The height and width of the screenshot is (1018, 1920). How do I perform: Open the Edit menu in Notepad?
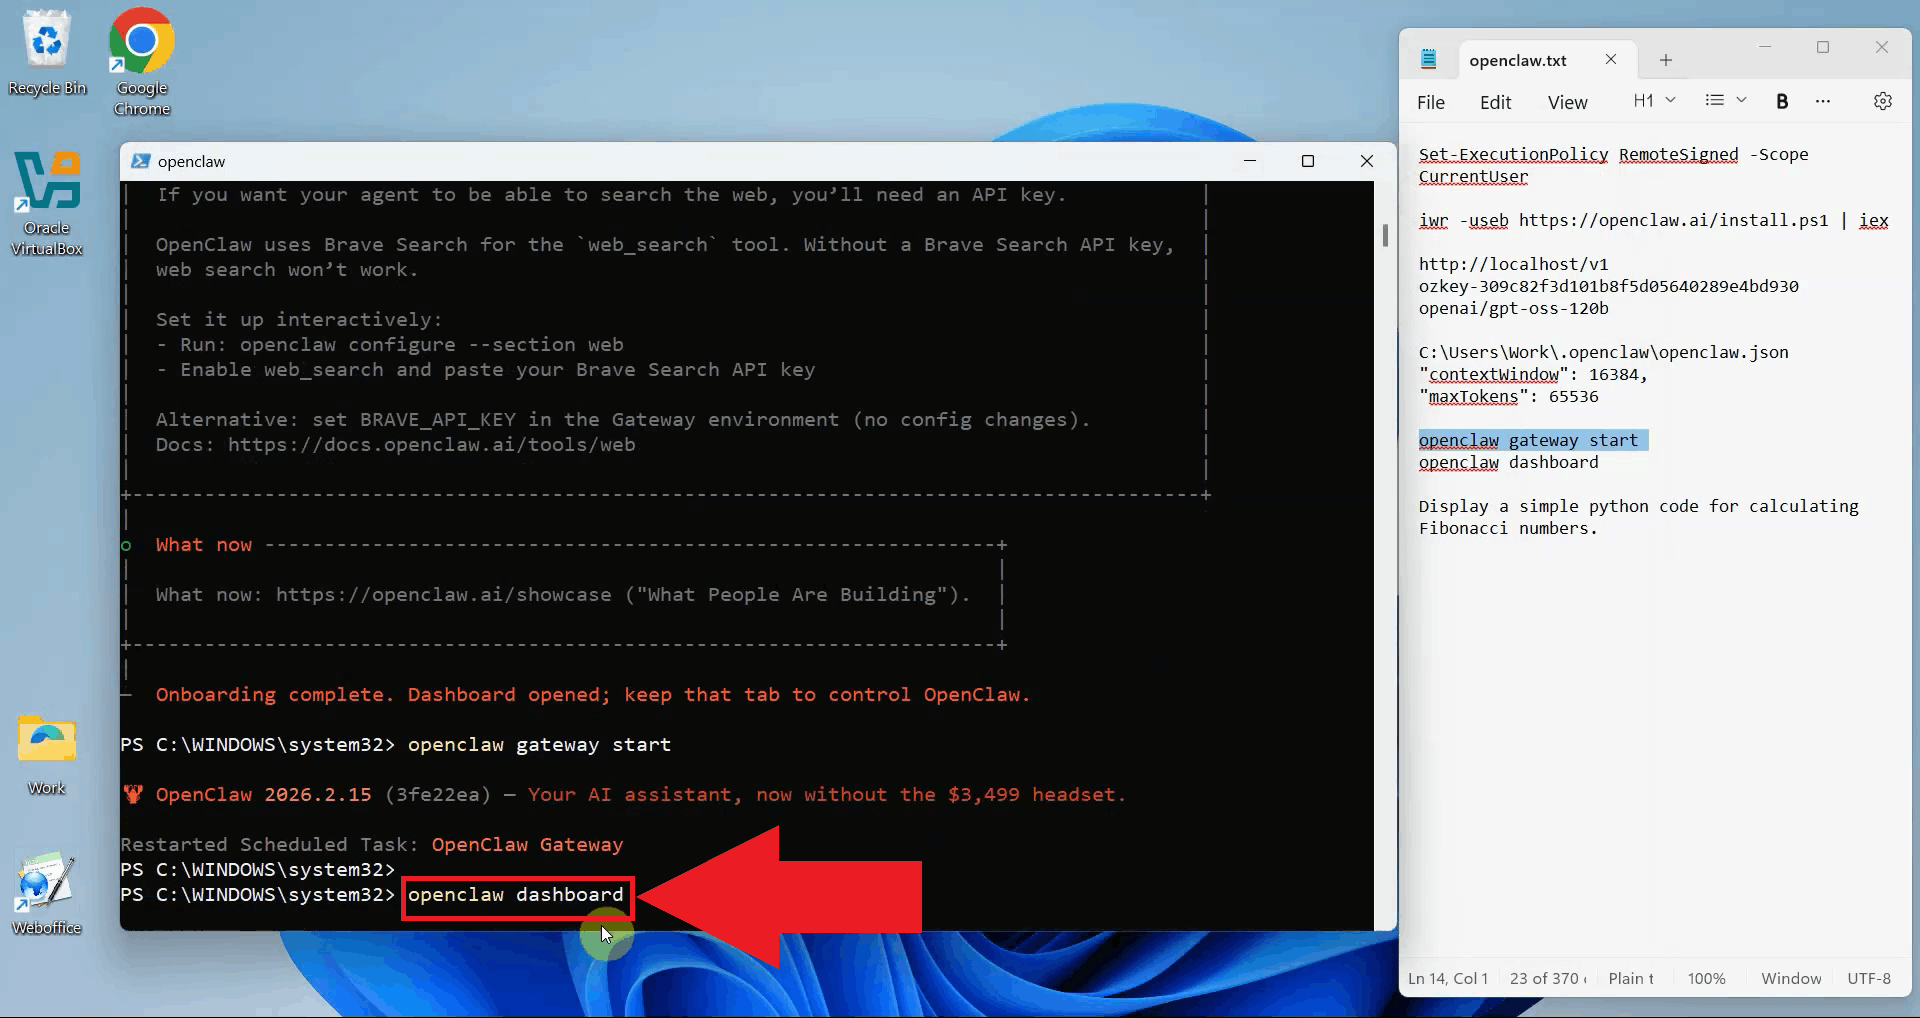click(x=1495, y=102)
